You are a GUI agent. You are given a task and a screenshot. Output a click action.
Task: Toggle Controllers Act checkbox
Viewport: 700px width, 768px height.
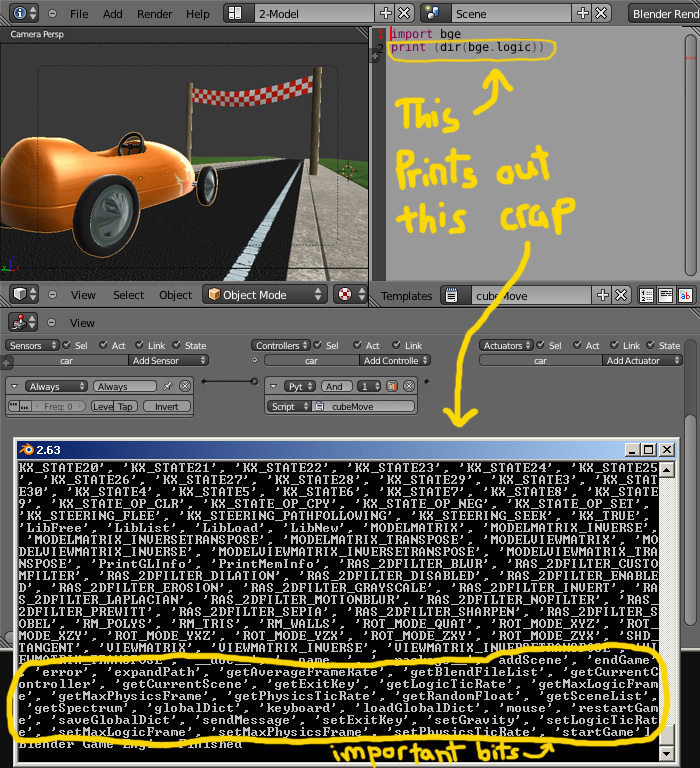point(357,345)
